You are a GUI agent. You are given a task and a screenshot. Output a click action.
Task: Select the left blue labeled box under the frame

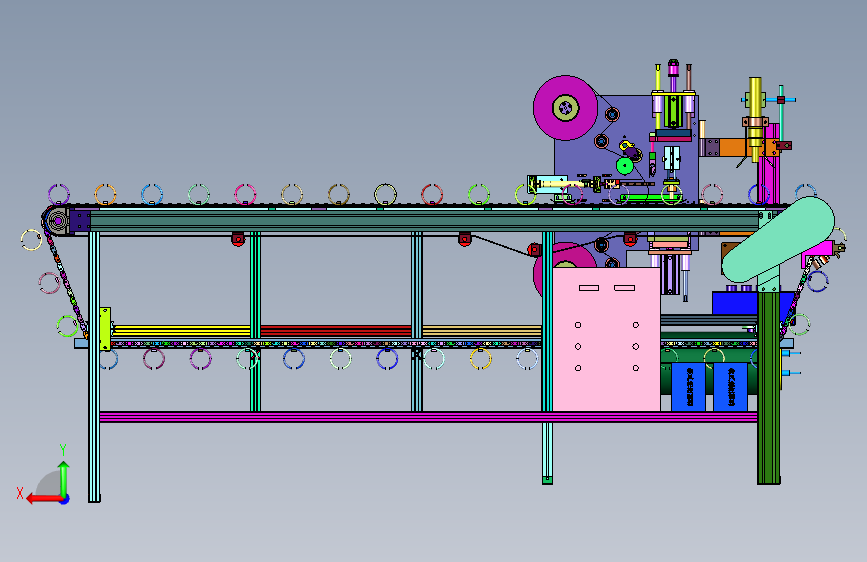coord(688,387)
